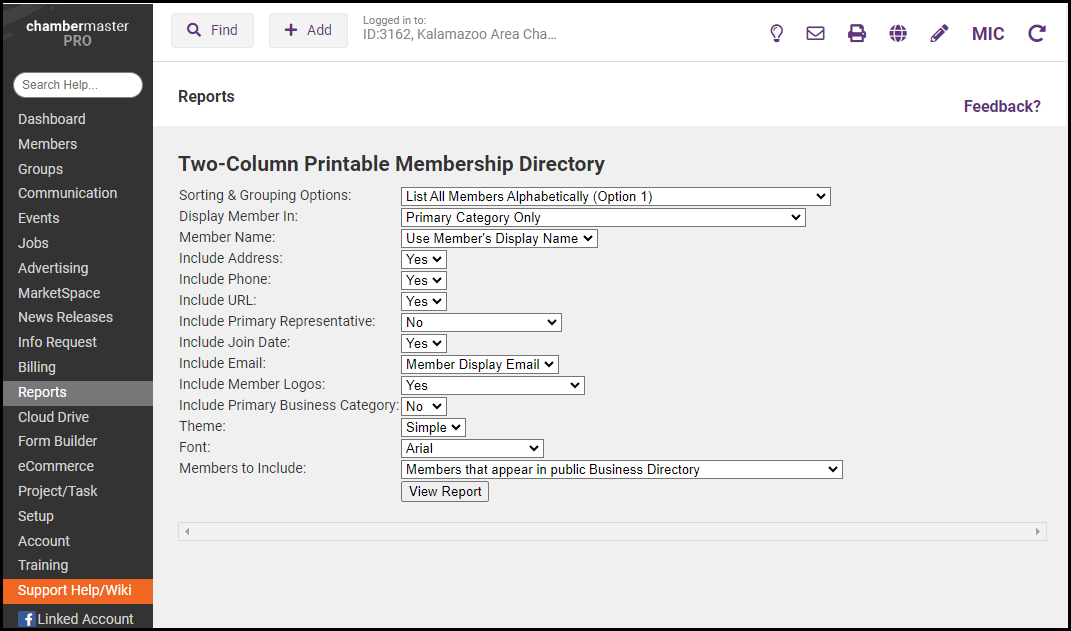Open Members to Include dropdown
The width and height of the screenshot is (1071, 631).
(621, 470)
